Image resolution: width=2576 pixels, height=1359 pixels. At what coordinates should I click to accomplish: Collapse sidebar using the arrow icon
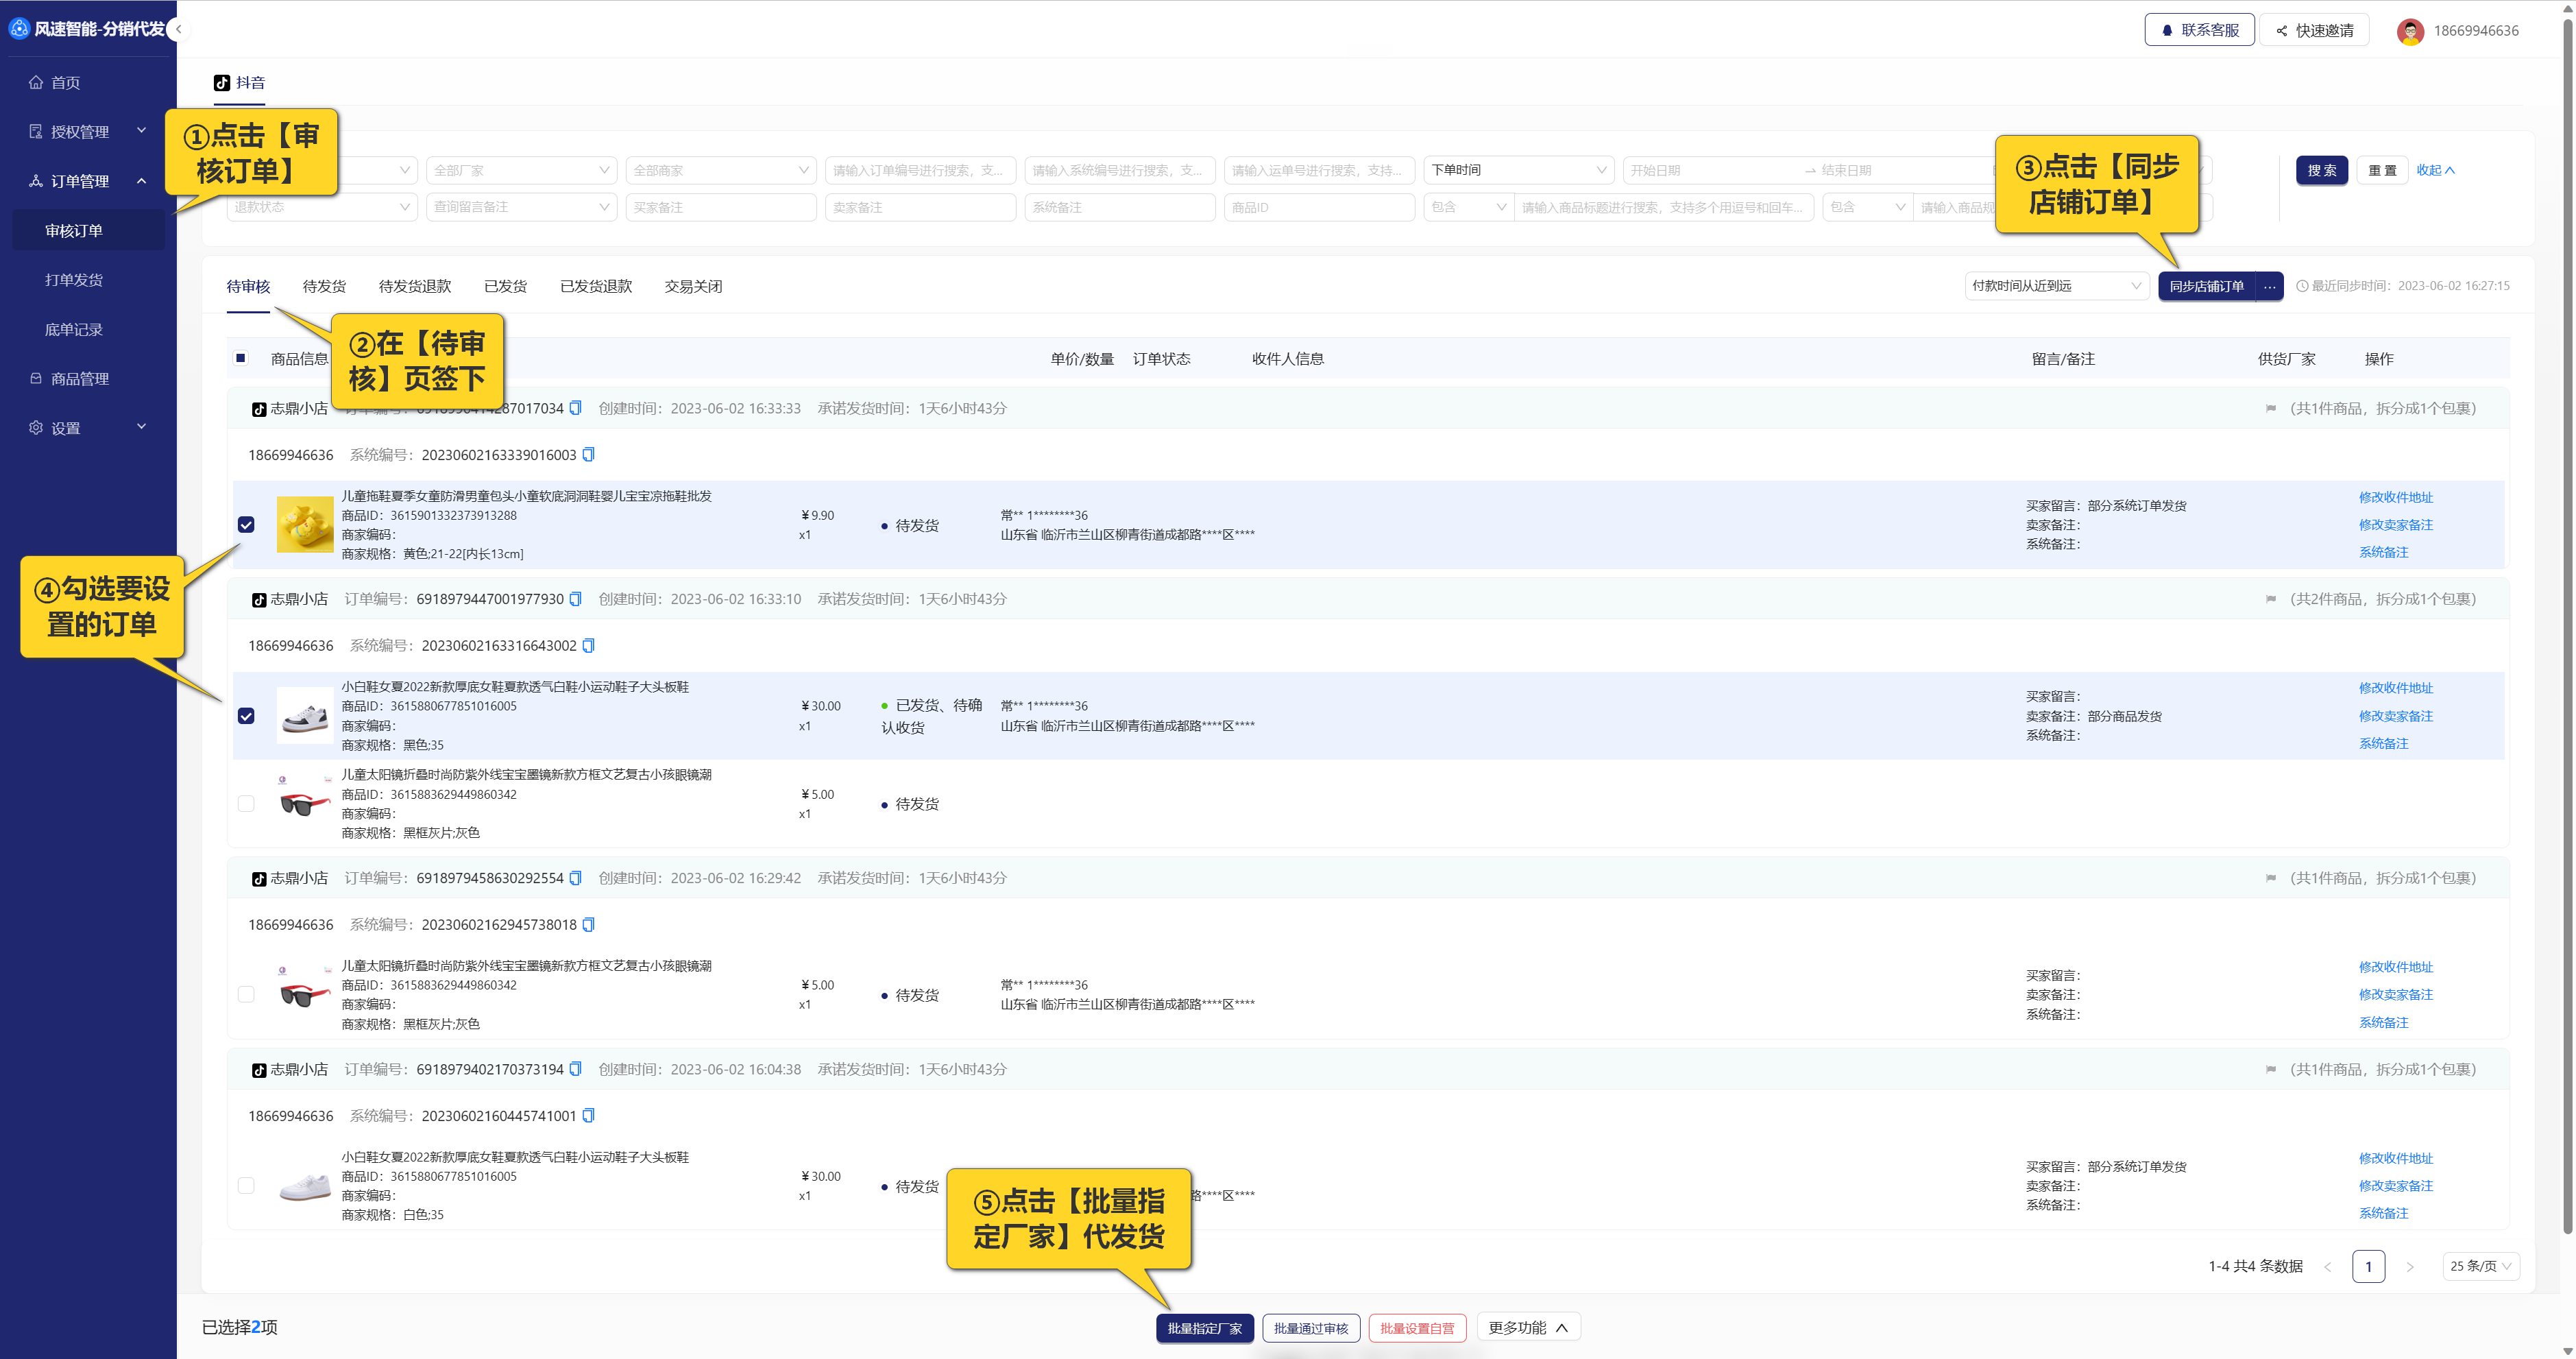(x=178, y=29)
